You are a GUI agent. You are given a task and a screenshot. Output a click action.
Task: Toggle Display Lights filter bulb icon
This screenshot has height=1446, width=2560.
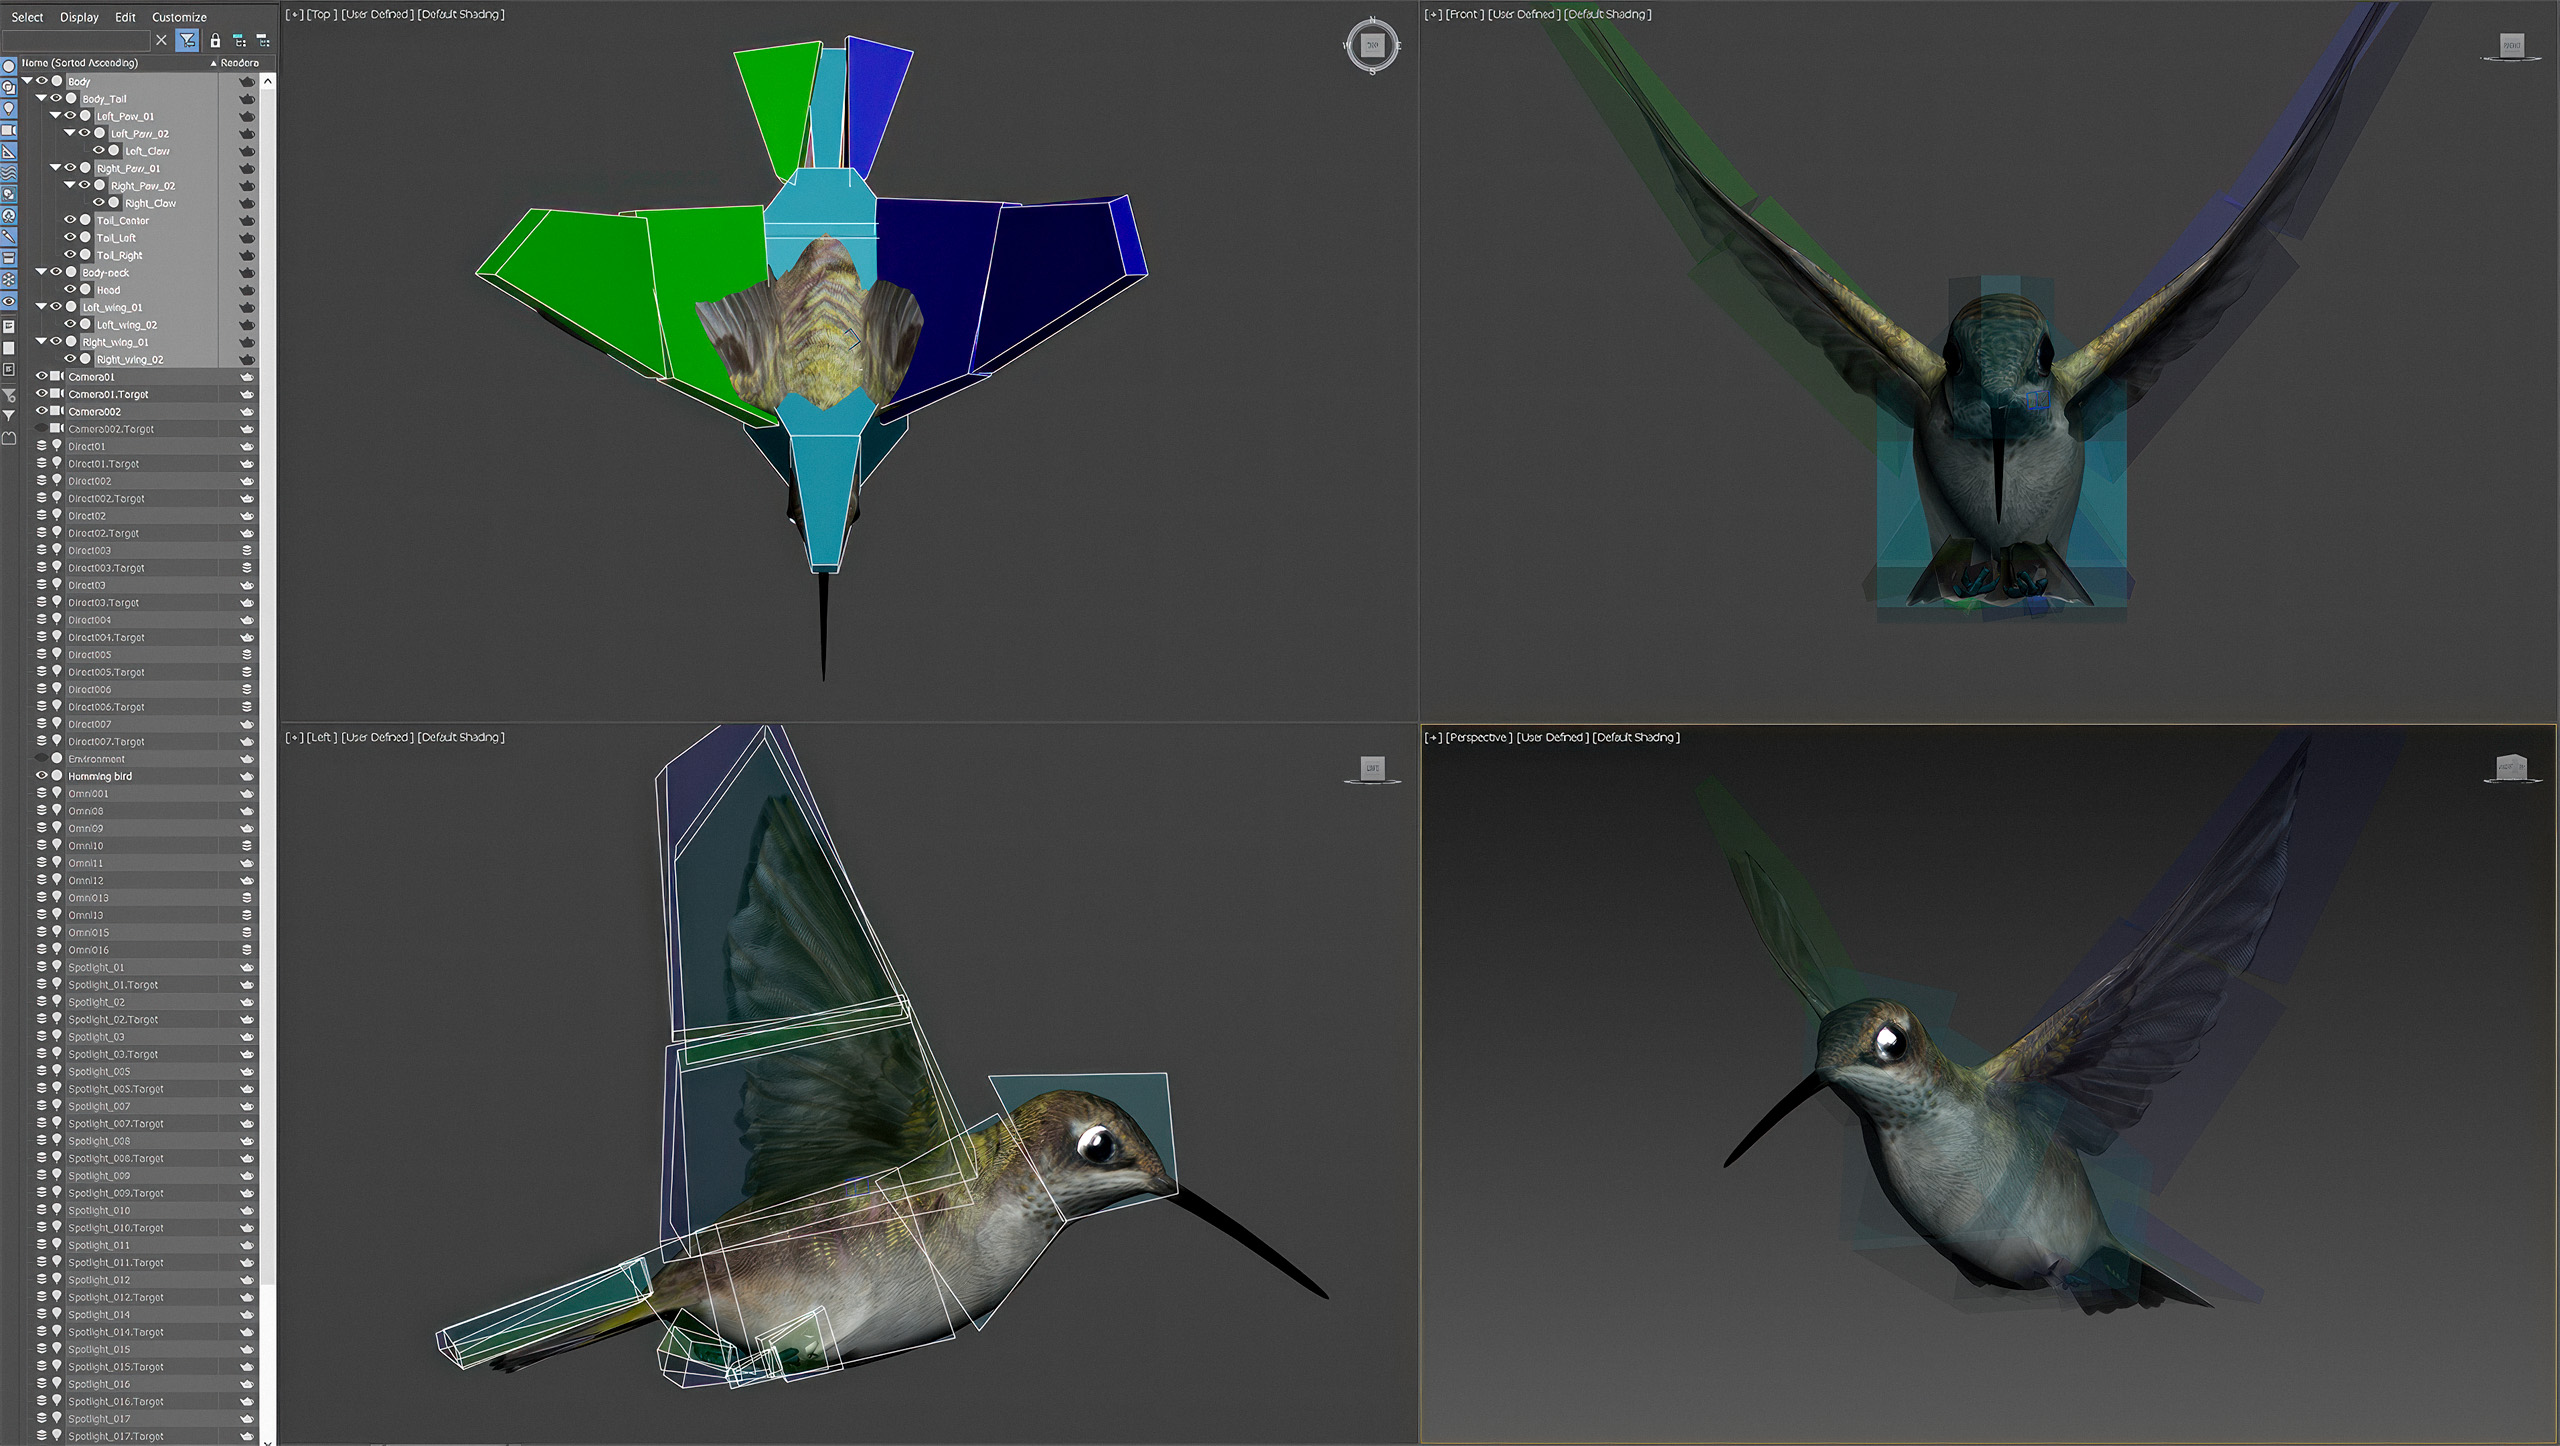point(9,109)
